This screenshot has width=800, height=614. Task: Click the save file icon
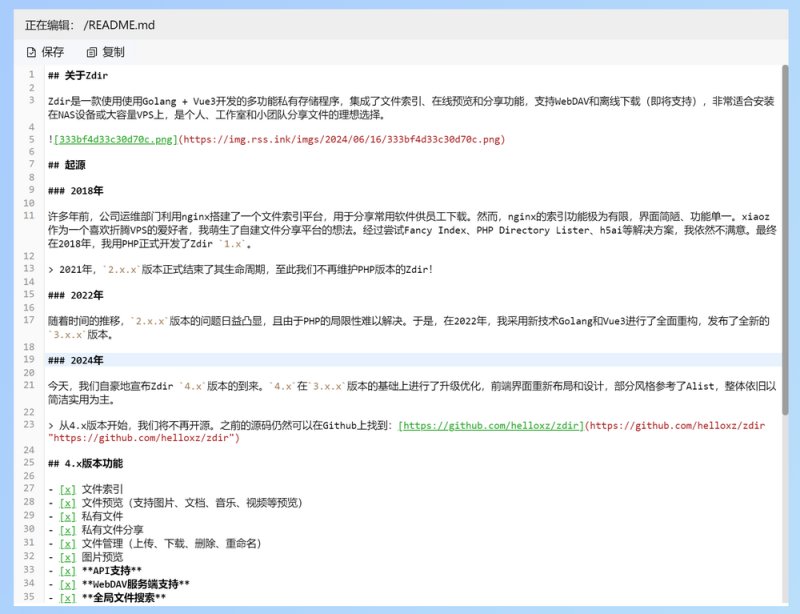(31, 52)
